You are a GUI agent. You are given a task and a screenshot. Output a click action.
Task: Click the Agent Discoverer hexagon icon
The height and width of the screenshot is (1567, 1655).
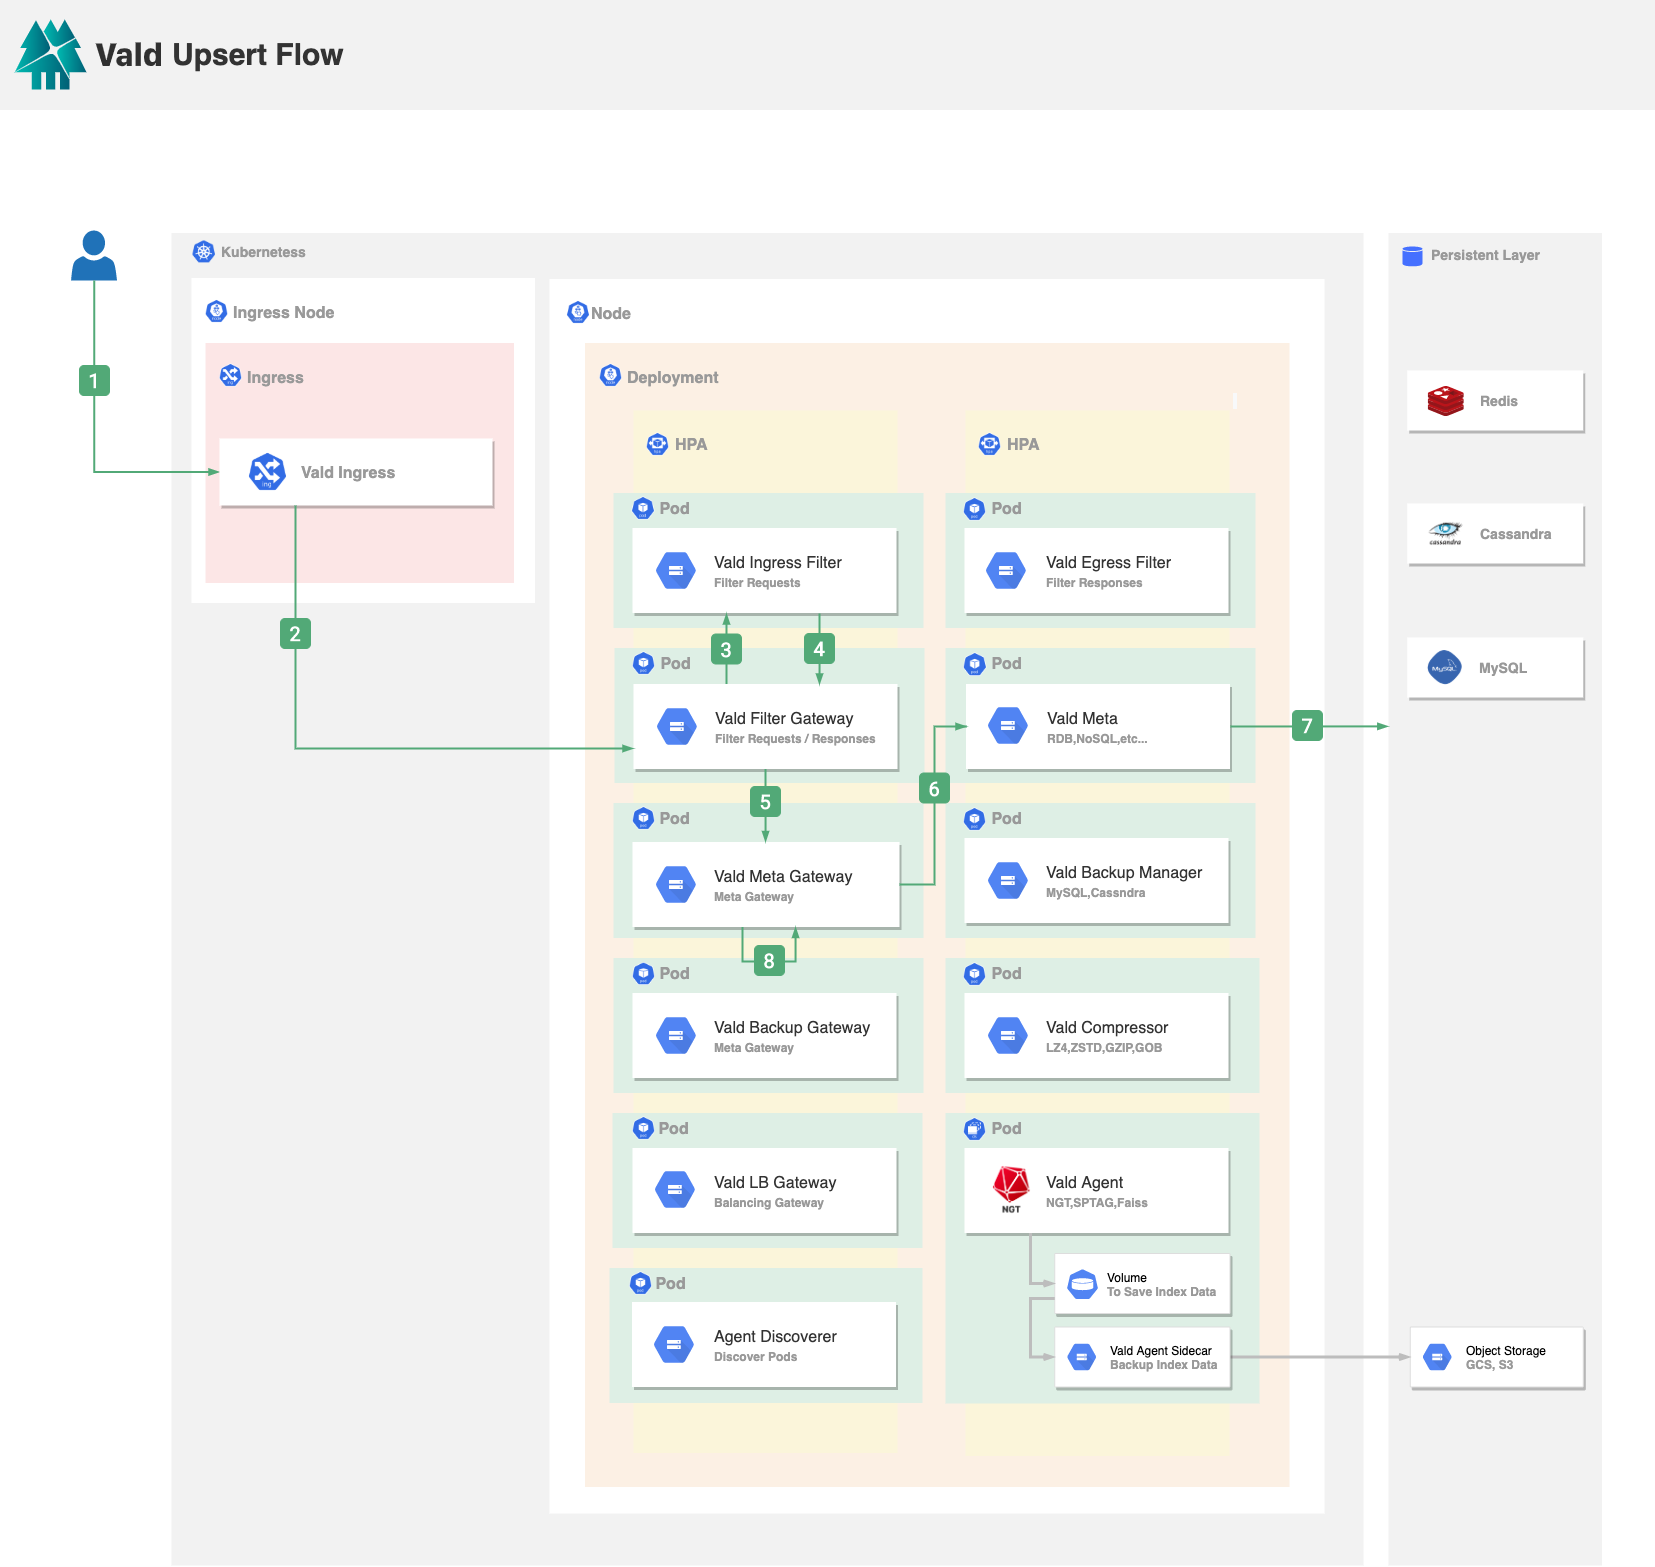[x=674, y=1345]
